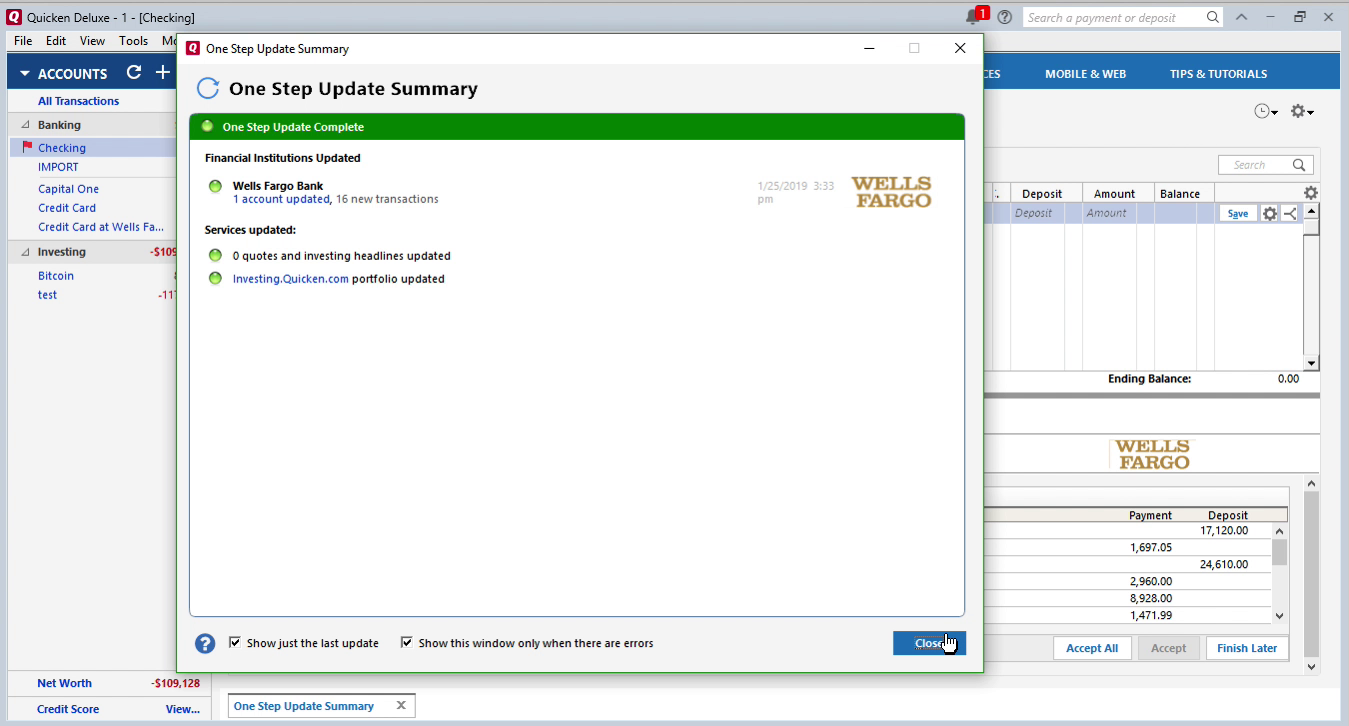This screenshot has height=726, width=1349.
Task: Collapse the Banking account group
Action: [25, 125]
